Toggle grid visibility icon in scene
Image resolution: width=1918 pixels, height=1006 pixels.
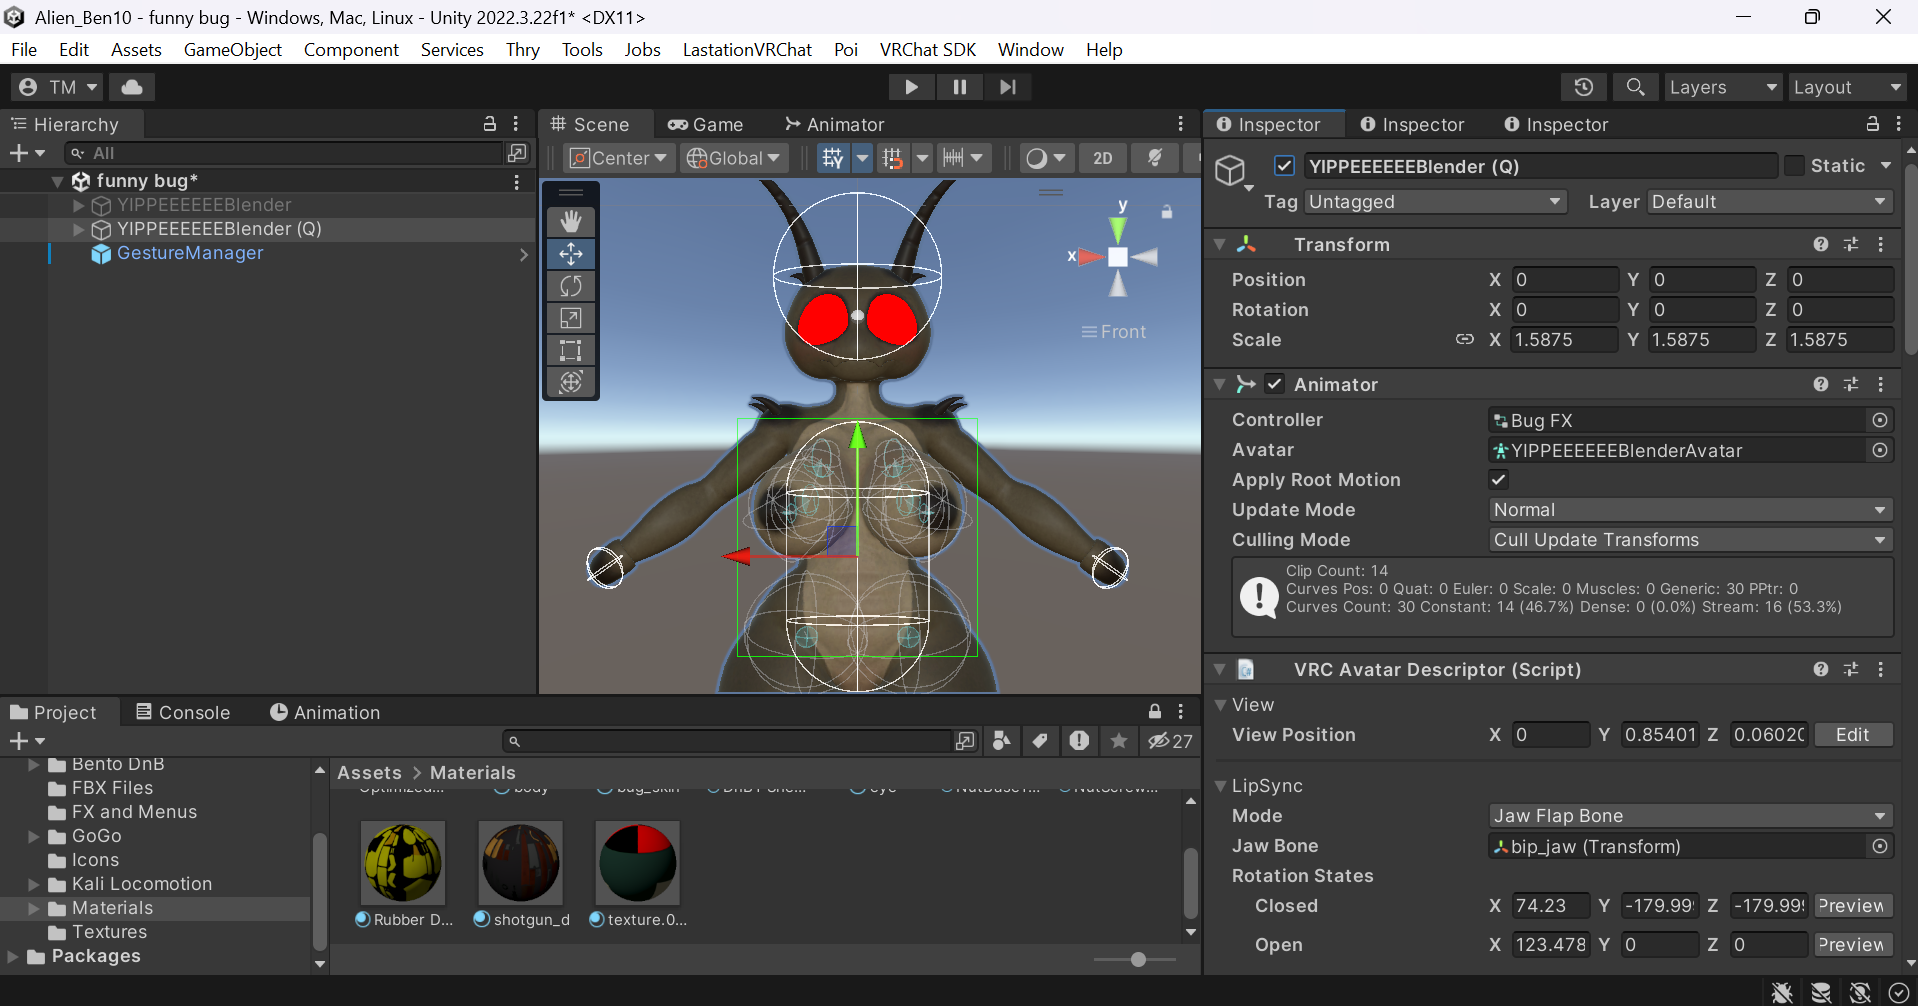click(x=832, y=158)
